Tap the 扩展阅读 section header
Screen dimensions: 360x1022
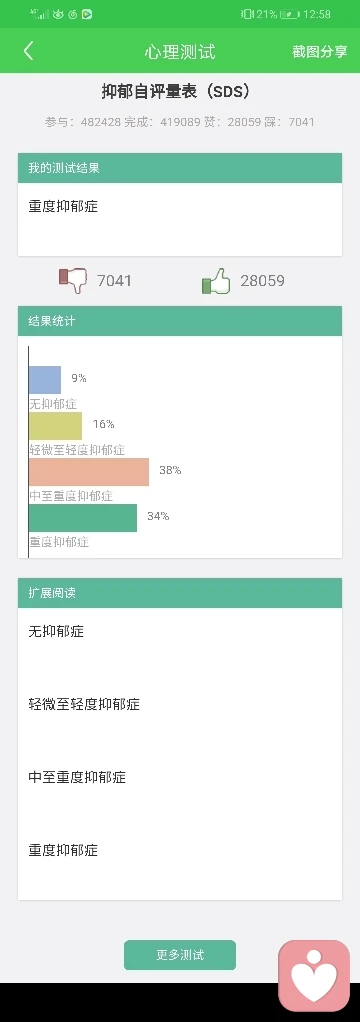tap(180, 593)
